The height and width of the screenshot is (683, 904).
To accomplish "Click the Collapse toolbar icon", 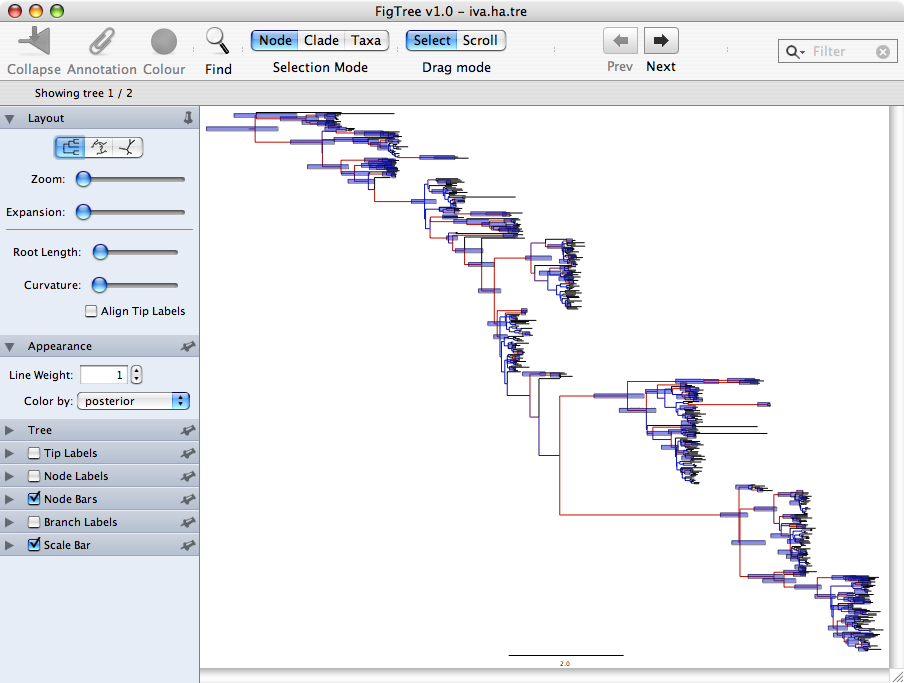I will coord(34,43).
